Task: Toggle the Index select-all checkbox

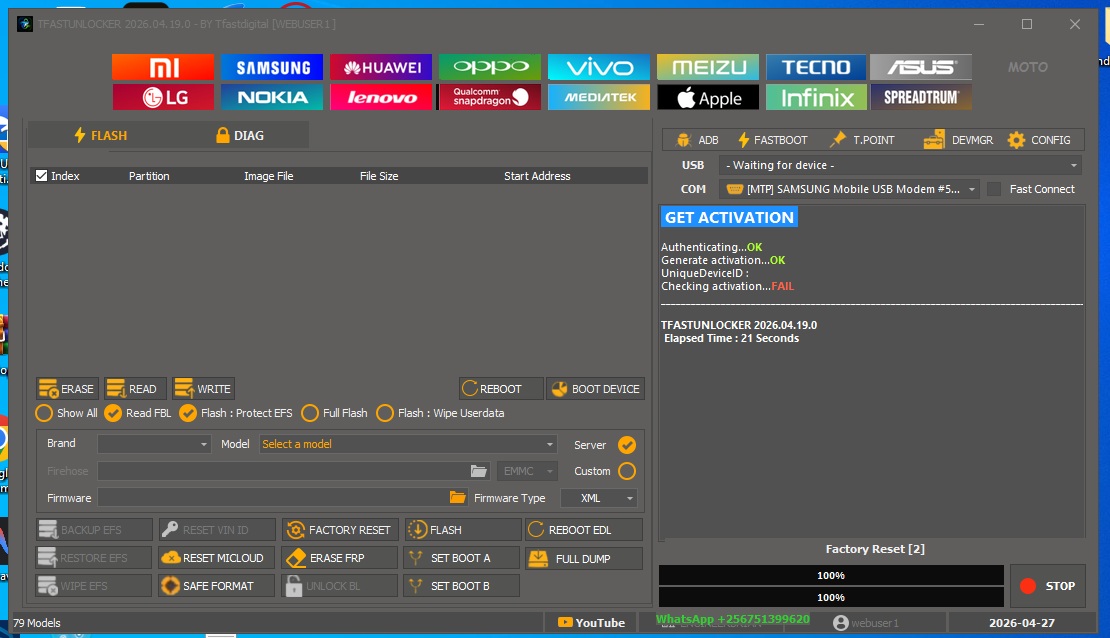Action: [42, 176]
